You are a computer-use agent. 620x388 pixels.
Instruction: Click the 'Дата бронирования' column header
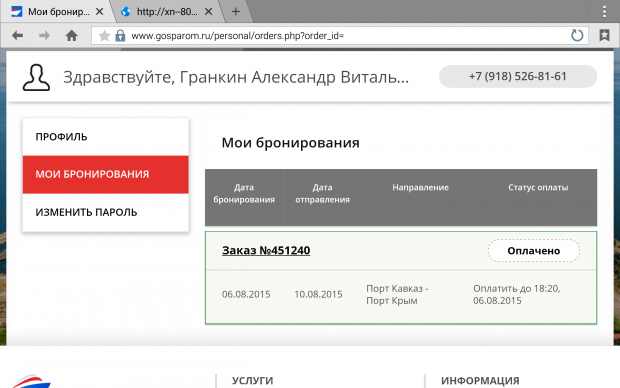click(x=244, y=193)
